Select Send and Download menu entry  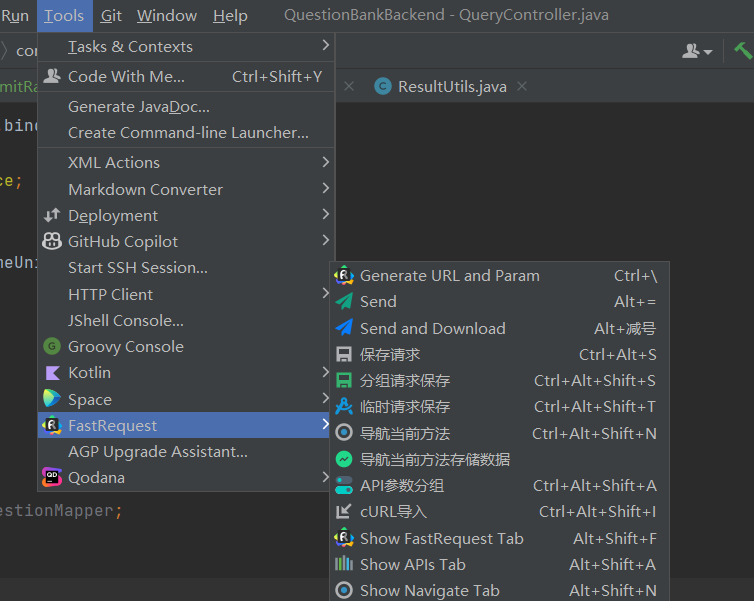pos(499,328)
